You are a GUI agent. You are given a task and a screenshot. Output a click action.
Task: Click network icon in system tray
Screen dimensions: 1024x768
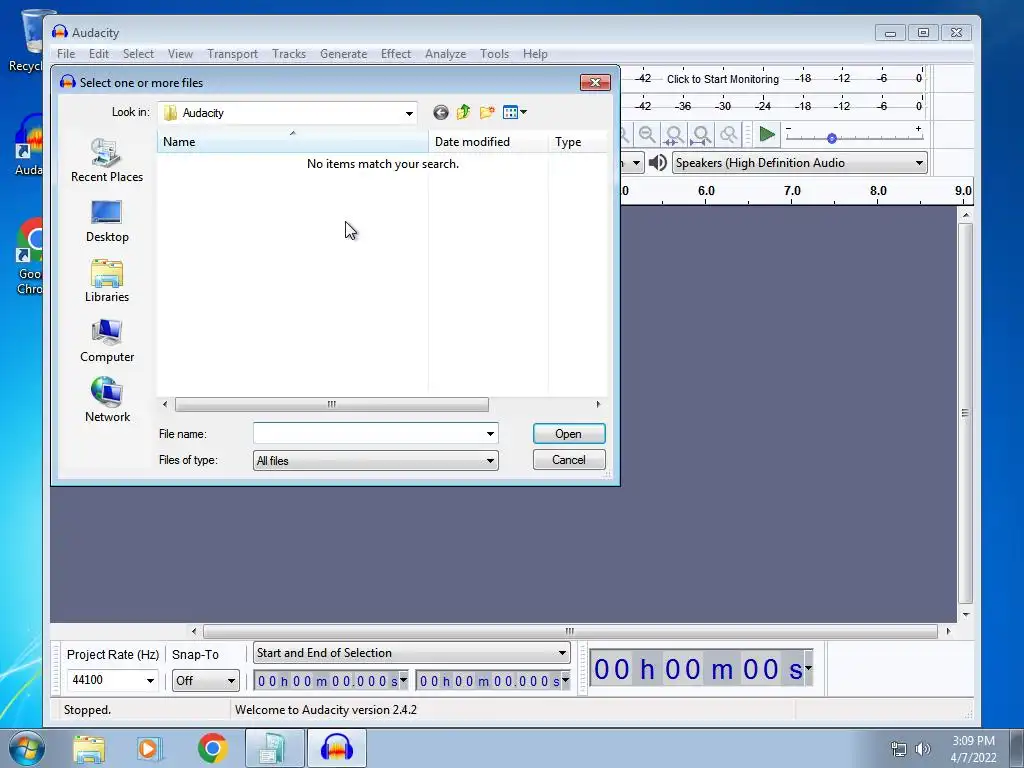(899, 749)
